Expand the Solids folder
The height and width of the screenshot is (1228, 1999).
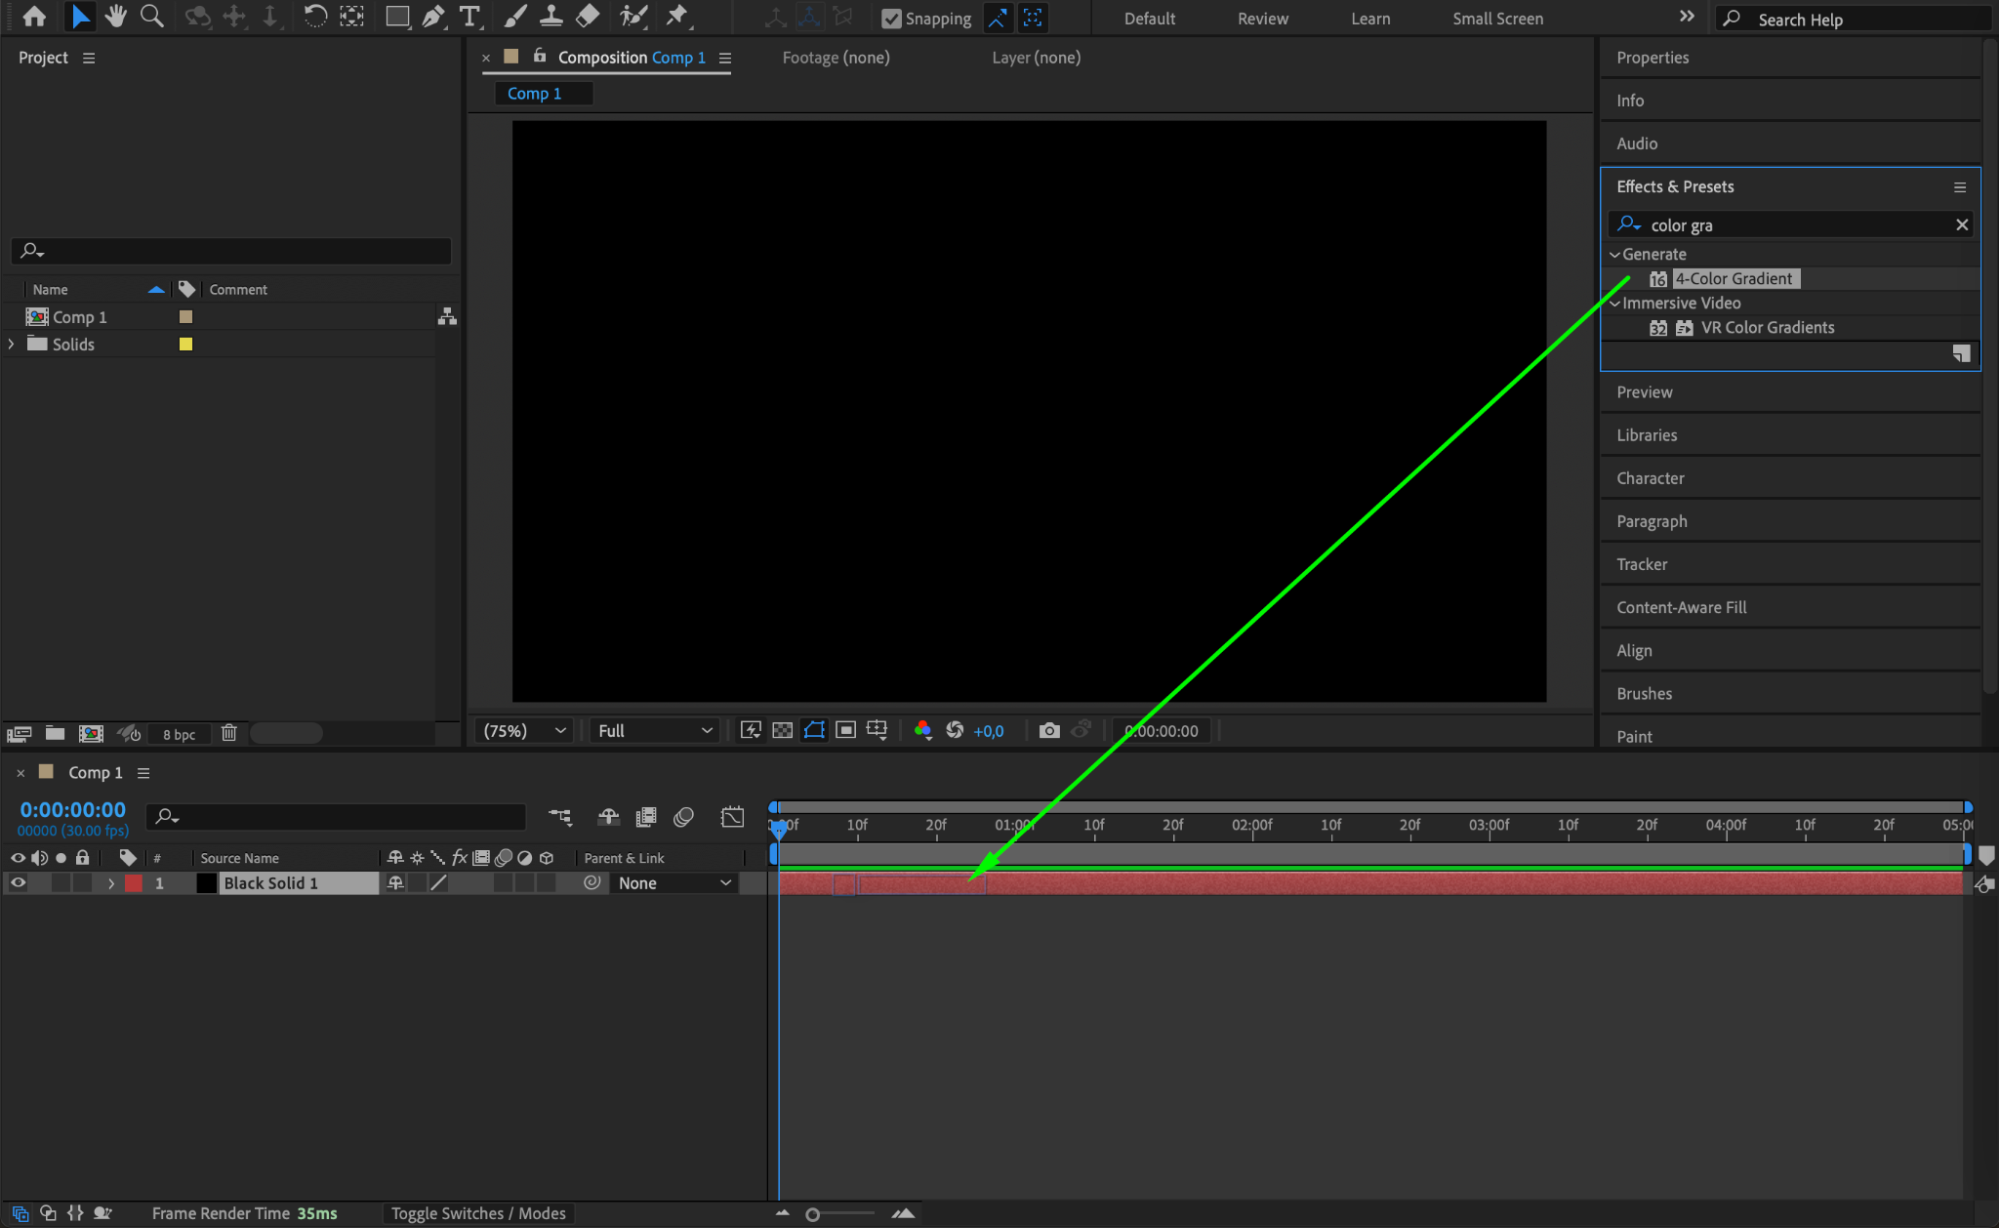point(12,344)
